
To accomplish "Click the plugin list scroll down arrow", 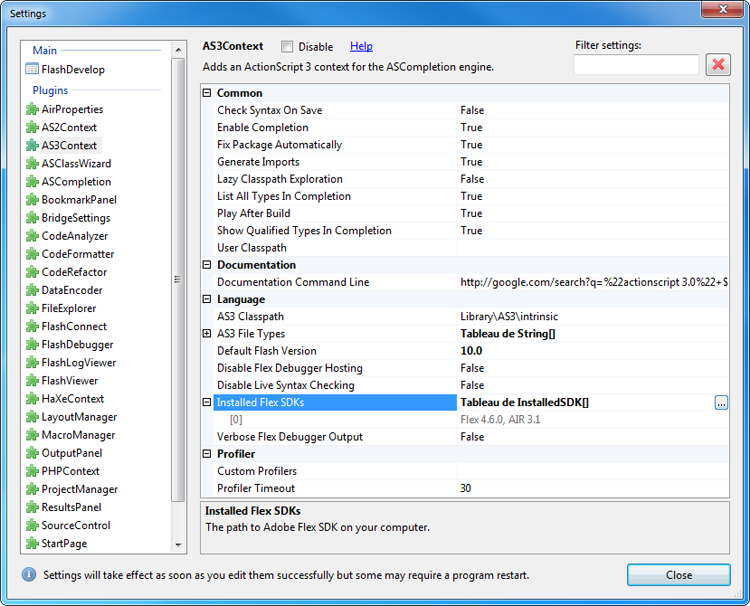I will pos(179,545).
